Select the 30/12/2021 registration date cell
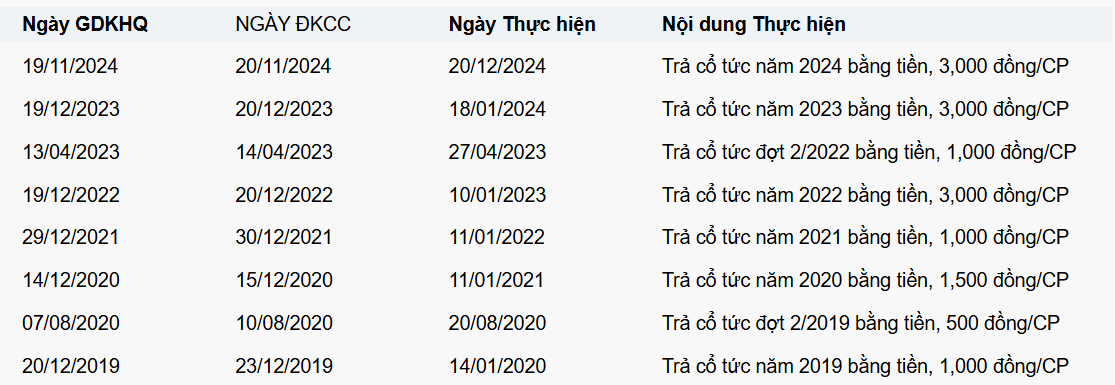This screenshot has width=1115, height=385. click(284, 237)
